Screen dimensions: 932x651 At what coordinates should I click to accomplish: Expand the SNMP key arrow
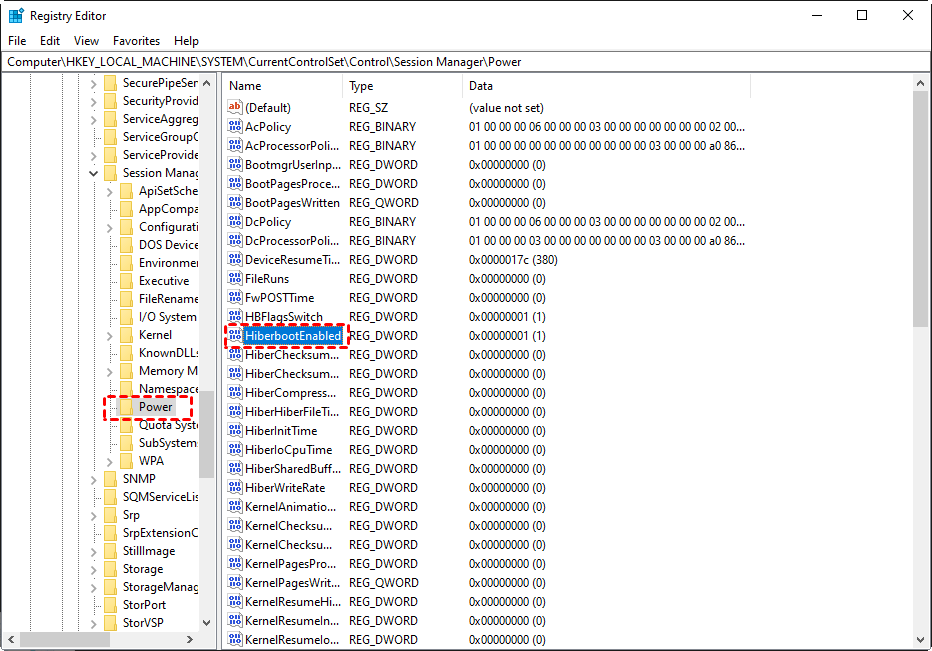click(93, 479)
